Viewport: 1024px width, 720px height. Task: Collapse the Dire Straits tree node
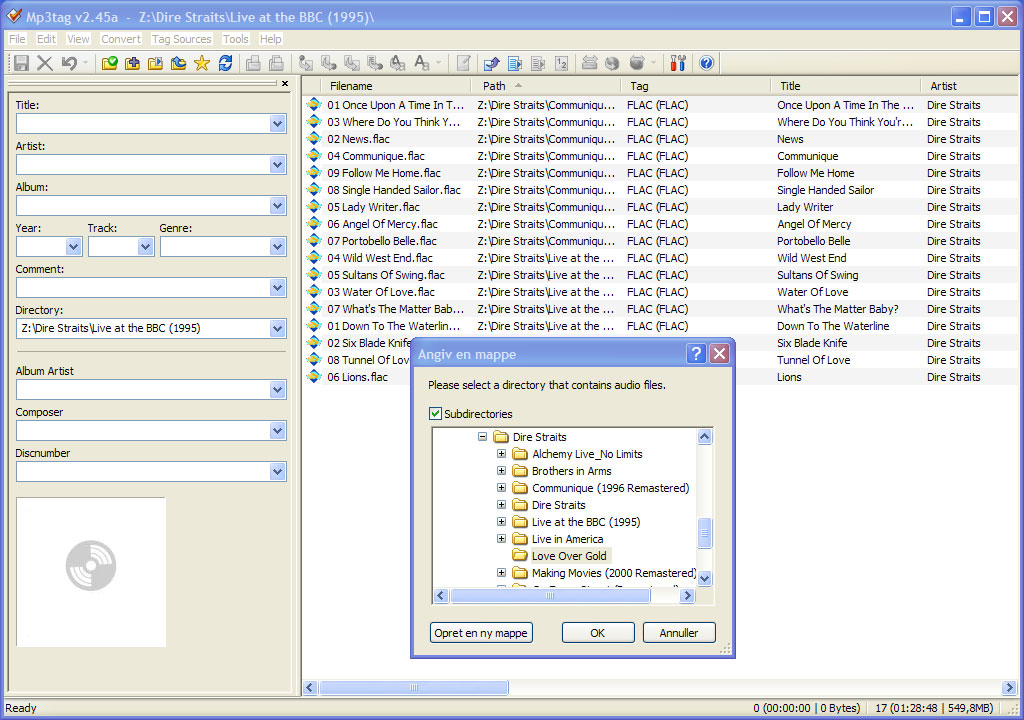point(482,436)
